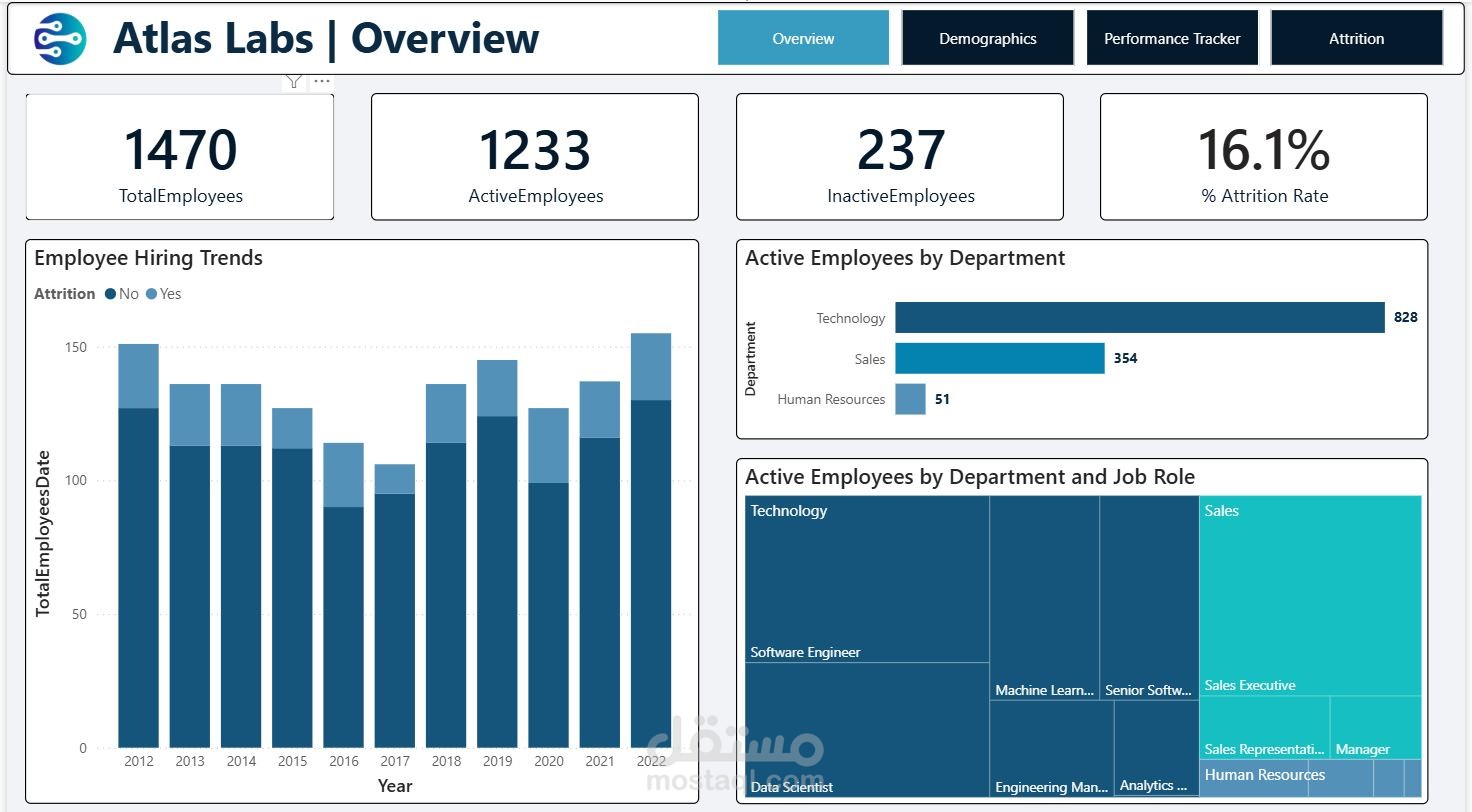Click the Sales bar showing 354 employees

(1000, 357)
